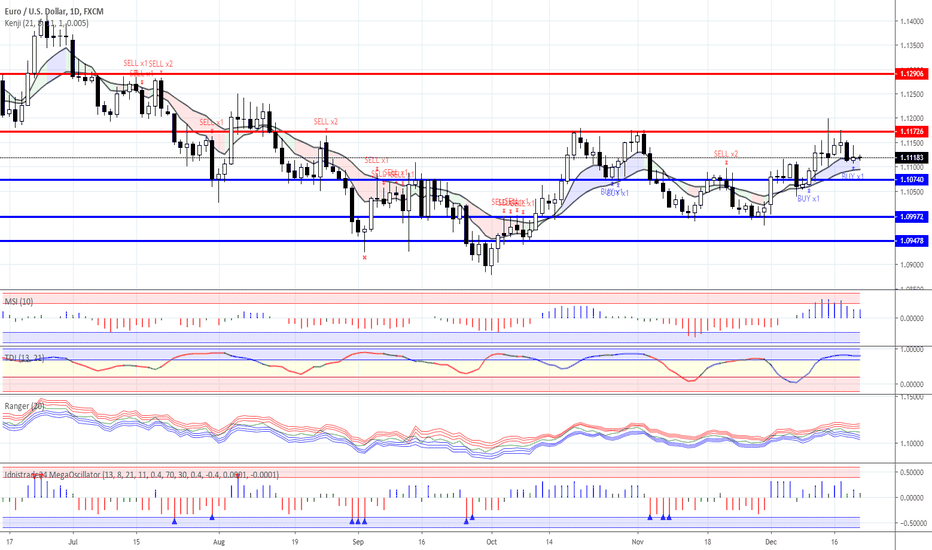Click the SELL x2 signal above the late-August candle
The width and height of the screenshot is (932, 550).
click(325, 122)
